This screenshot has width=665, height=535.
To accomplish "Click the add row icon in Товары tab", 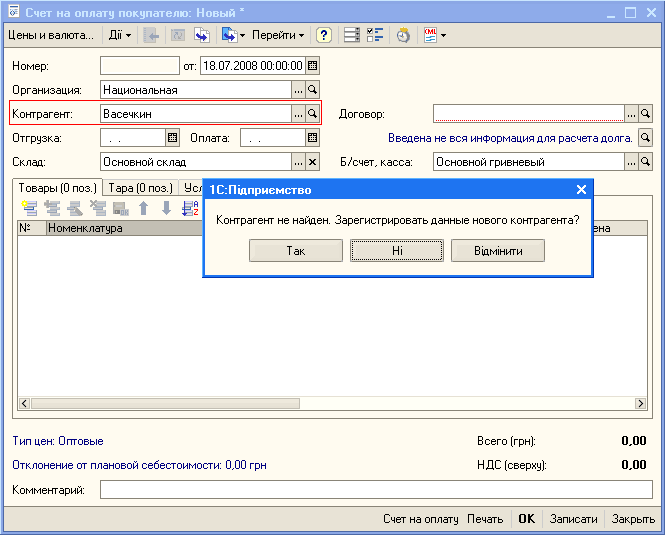I will click(29, 208).
